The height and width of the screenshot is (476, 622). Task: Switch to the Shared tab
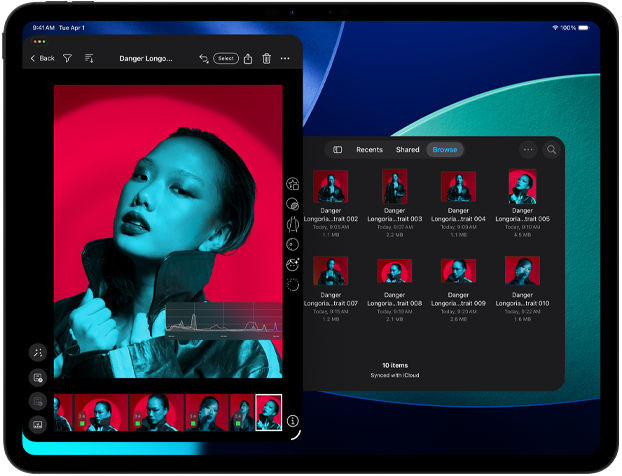(407, 150)
